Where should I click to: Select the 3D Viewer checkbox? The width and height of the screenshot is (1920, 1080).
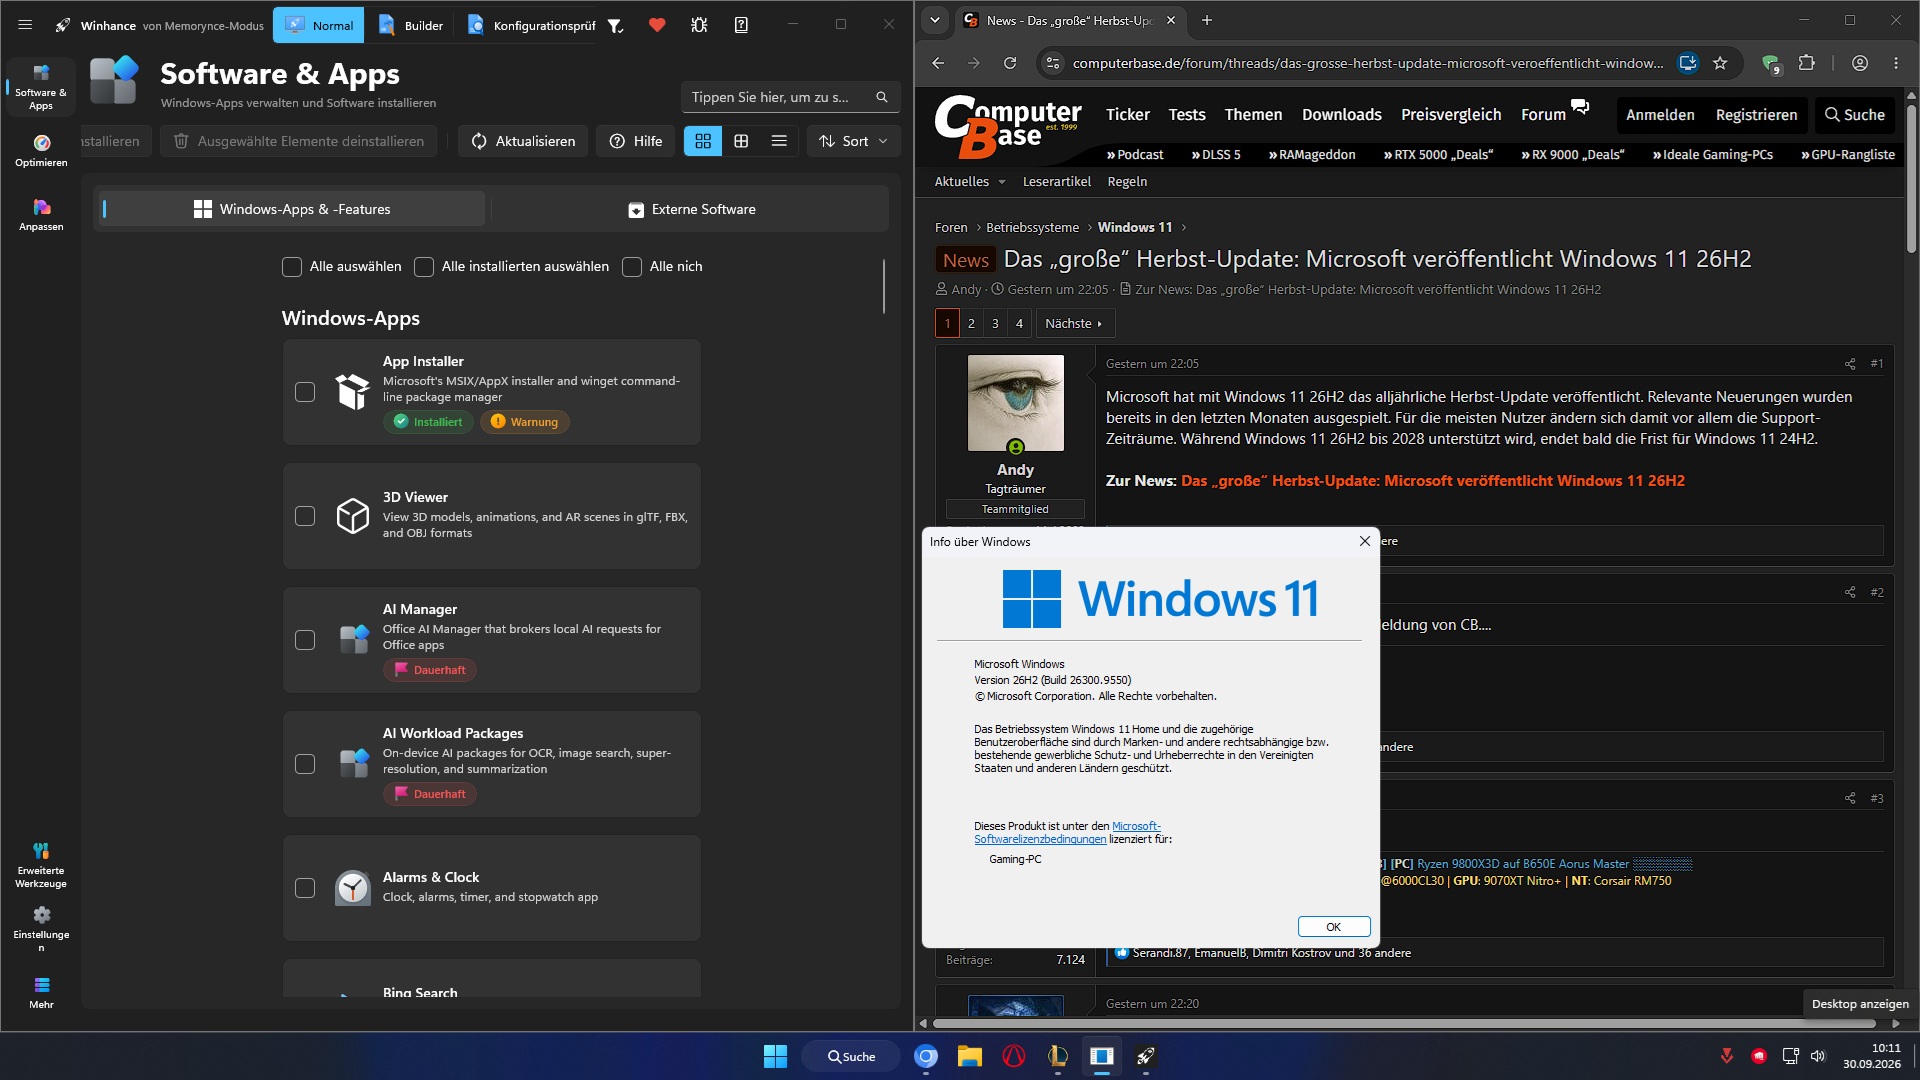pos(305,516)
